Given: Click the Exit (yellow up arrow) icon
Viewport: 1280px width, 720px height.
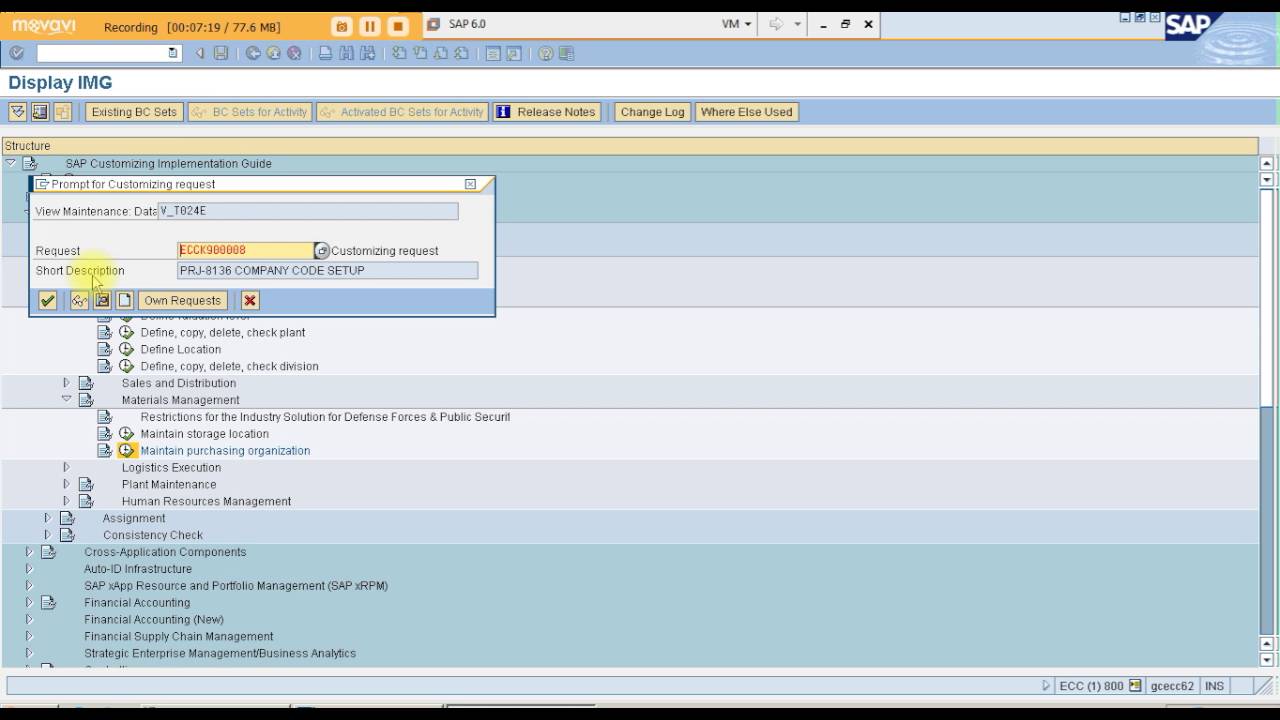Looking at the screenshot, I should point(274,53).
